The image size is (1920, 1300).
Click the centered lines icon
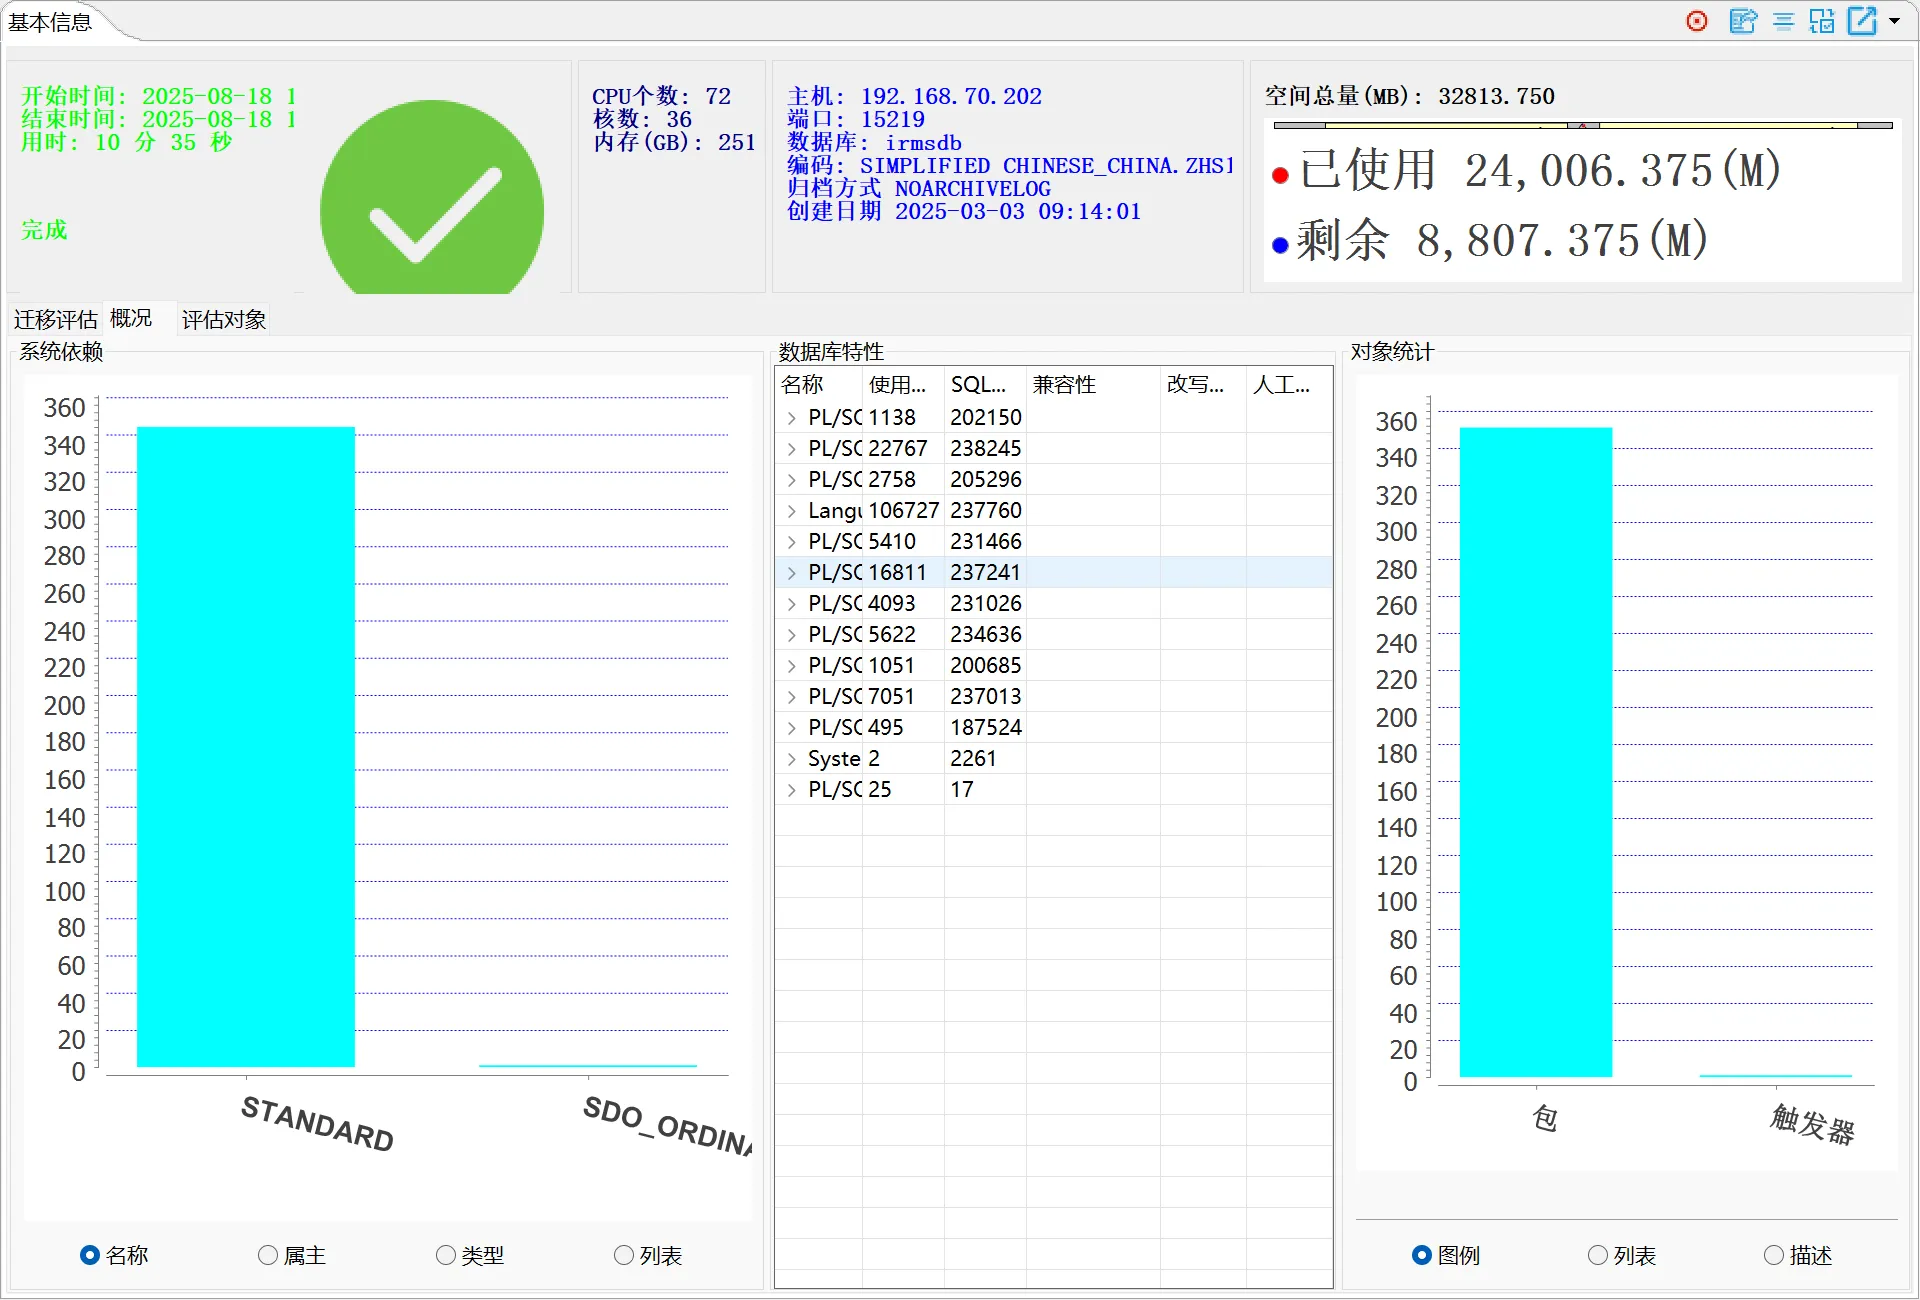click(1783, 21)
